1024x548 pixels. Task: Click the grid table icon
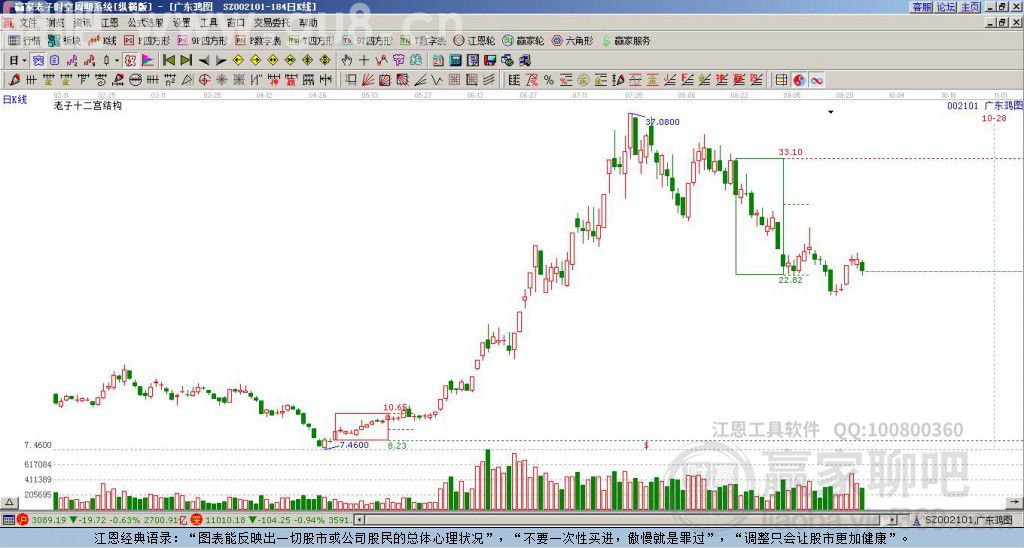click(x=781, y=80)
